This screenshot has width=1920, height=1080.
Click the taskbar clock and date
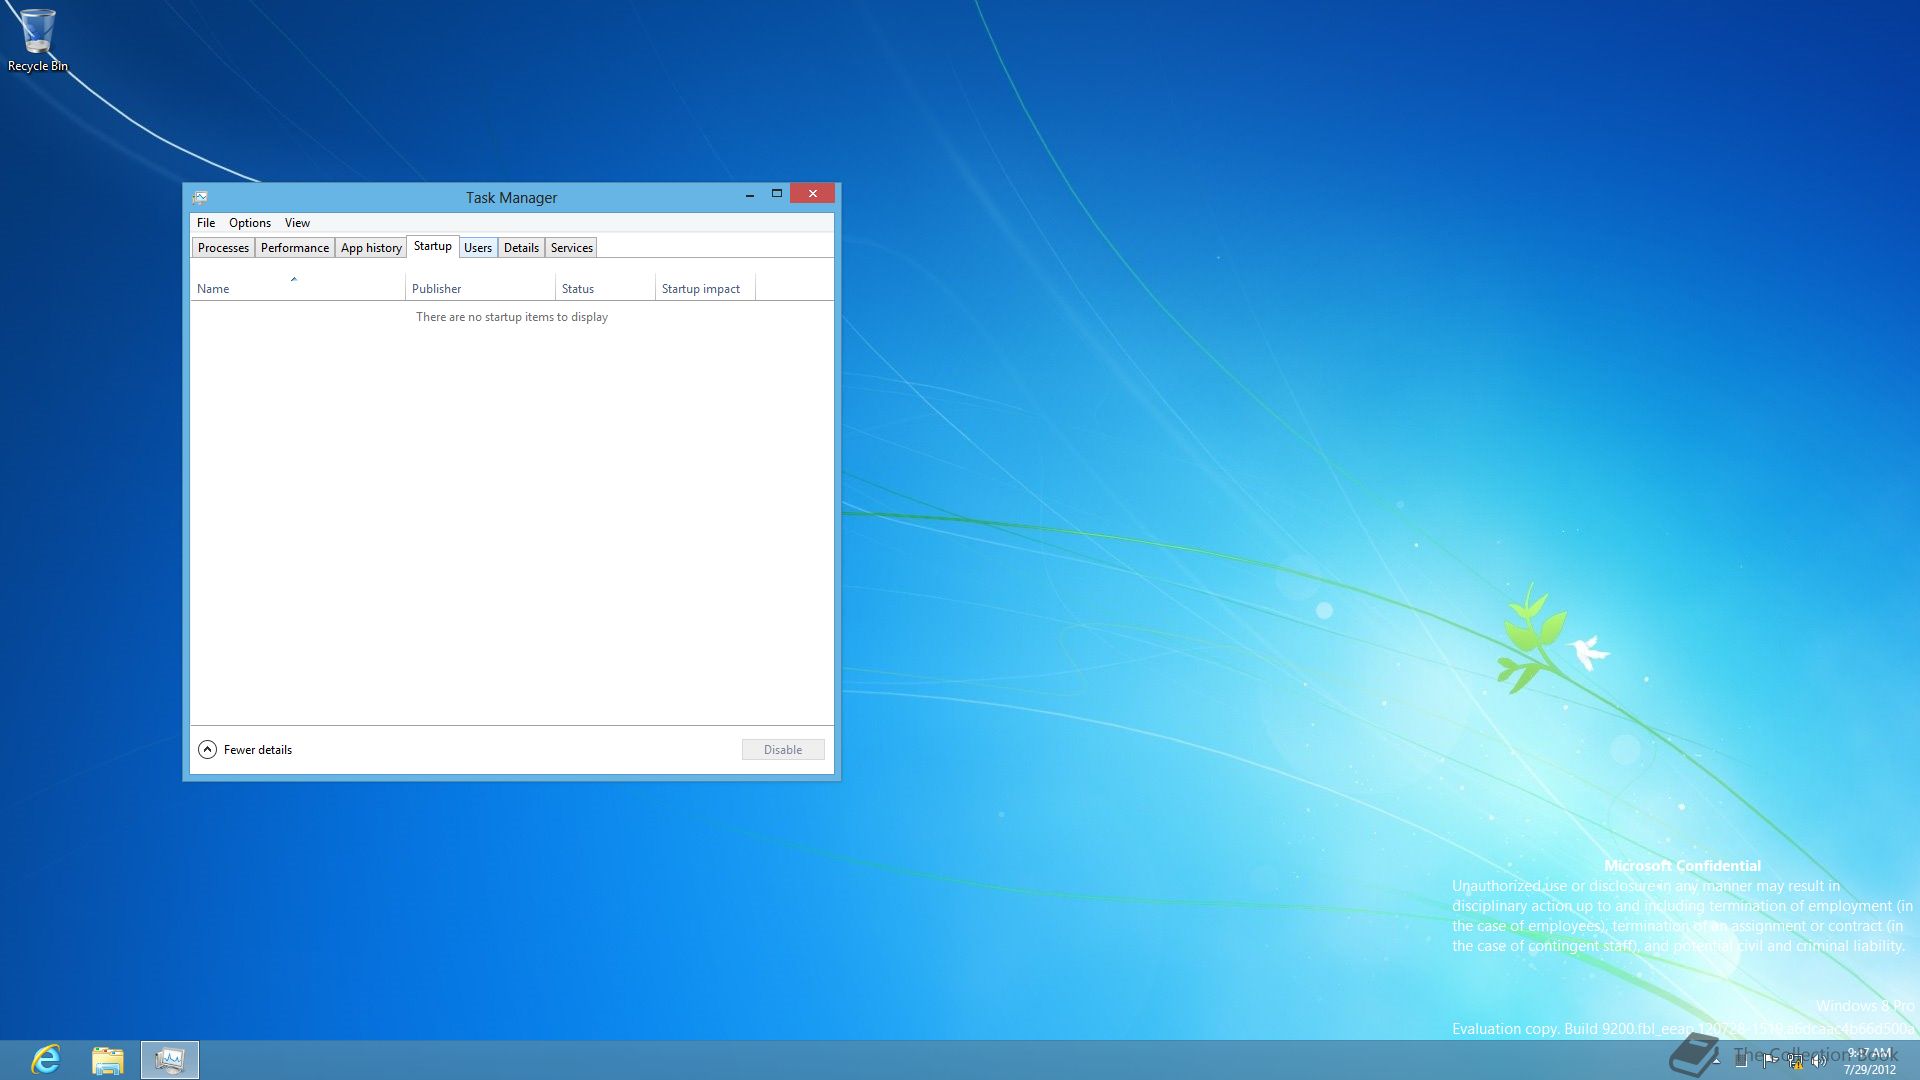click(1869, 1061)
